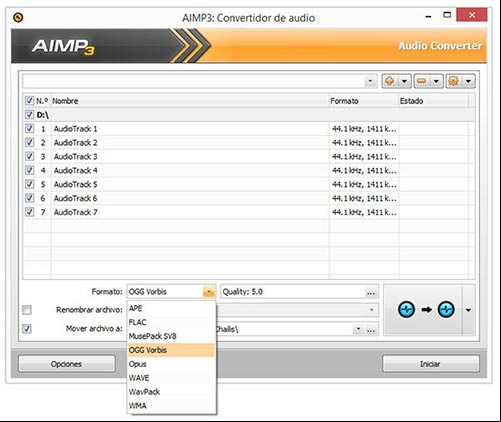Sort by the Formato column header
The image size is (501, 422).
[364, 101]
